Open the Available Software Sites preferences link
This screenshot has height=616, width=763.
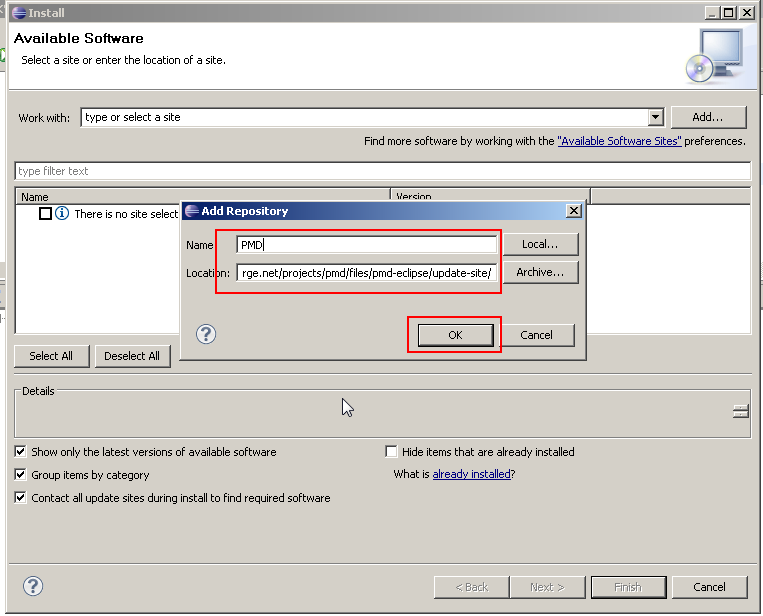[619, 141]
